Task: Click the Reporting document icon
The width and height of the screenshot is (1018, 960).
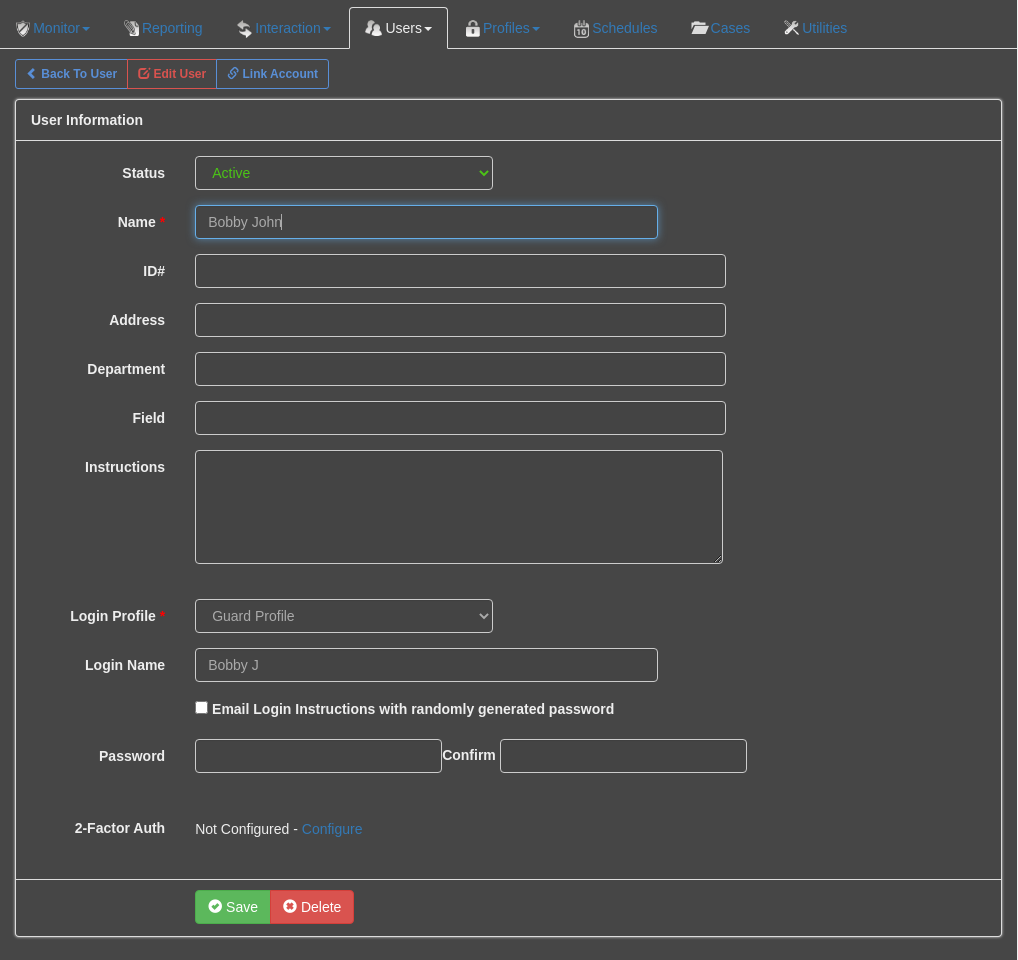Action: pyautogui.click(x=132, y=29)
